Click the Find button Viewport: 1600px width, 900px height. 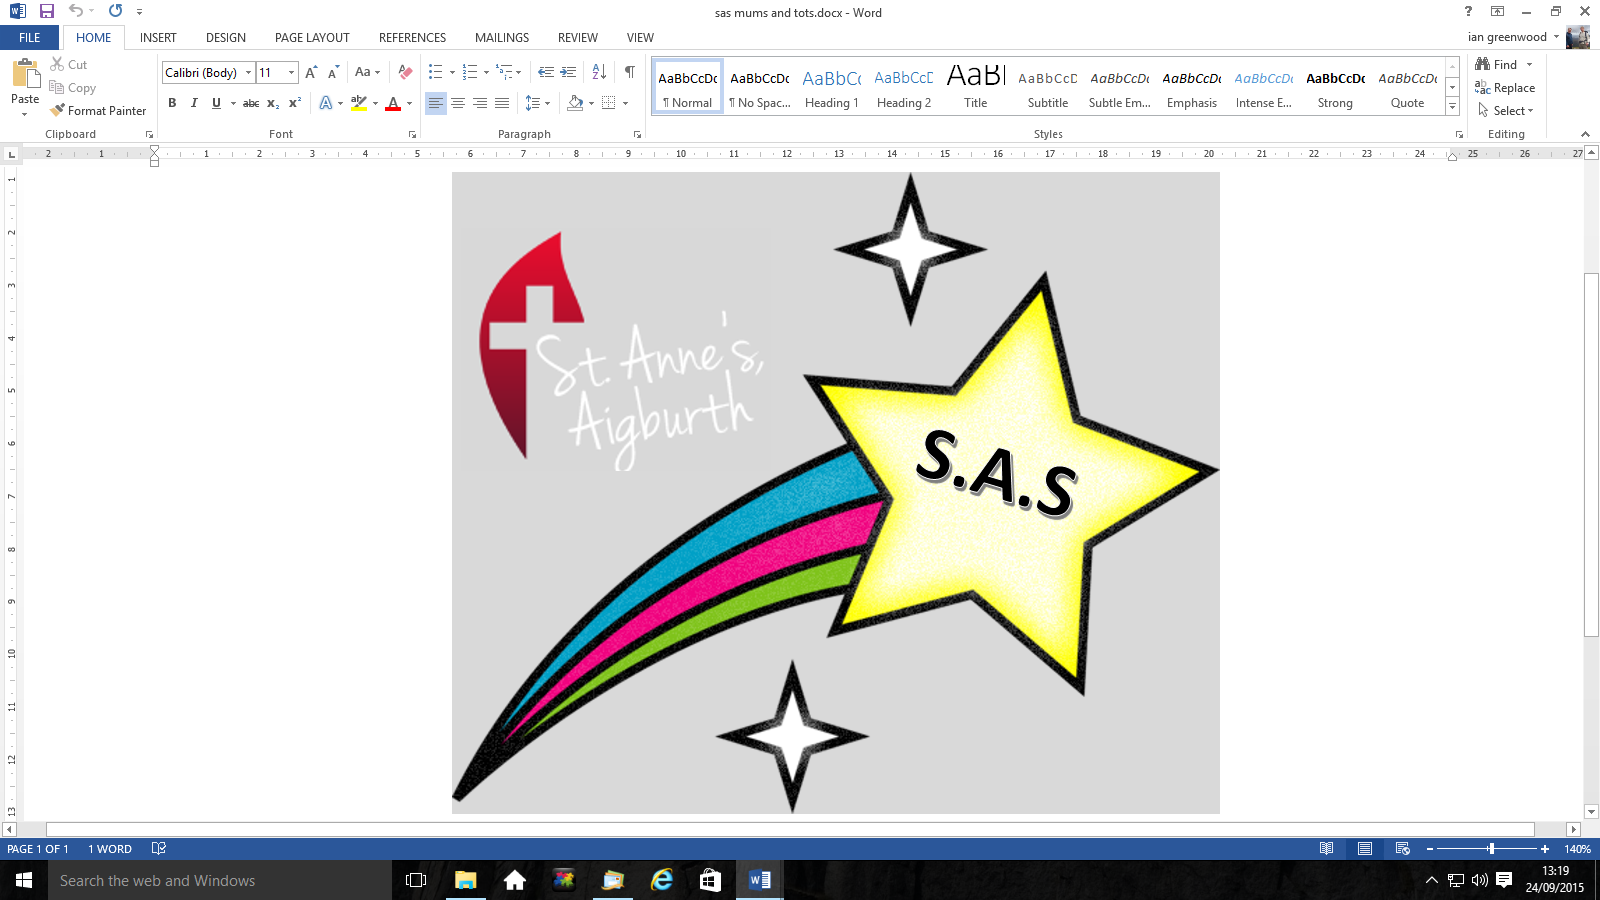point(1497,64)
